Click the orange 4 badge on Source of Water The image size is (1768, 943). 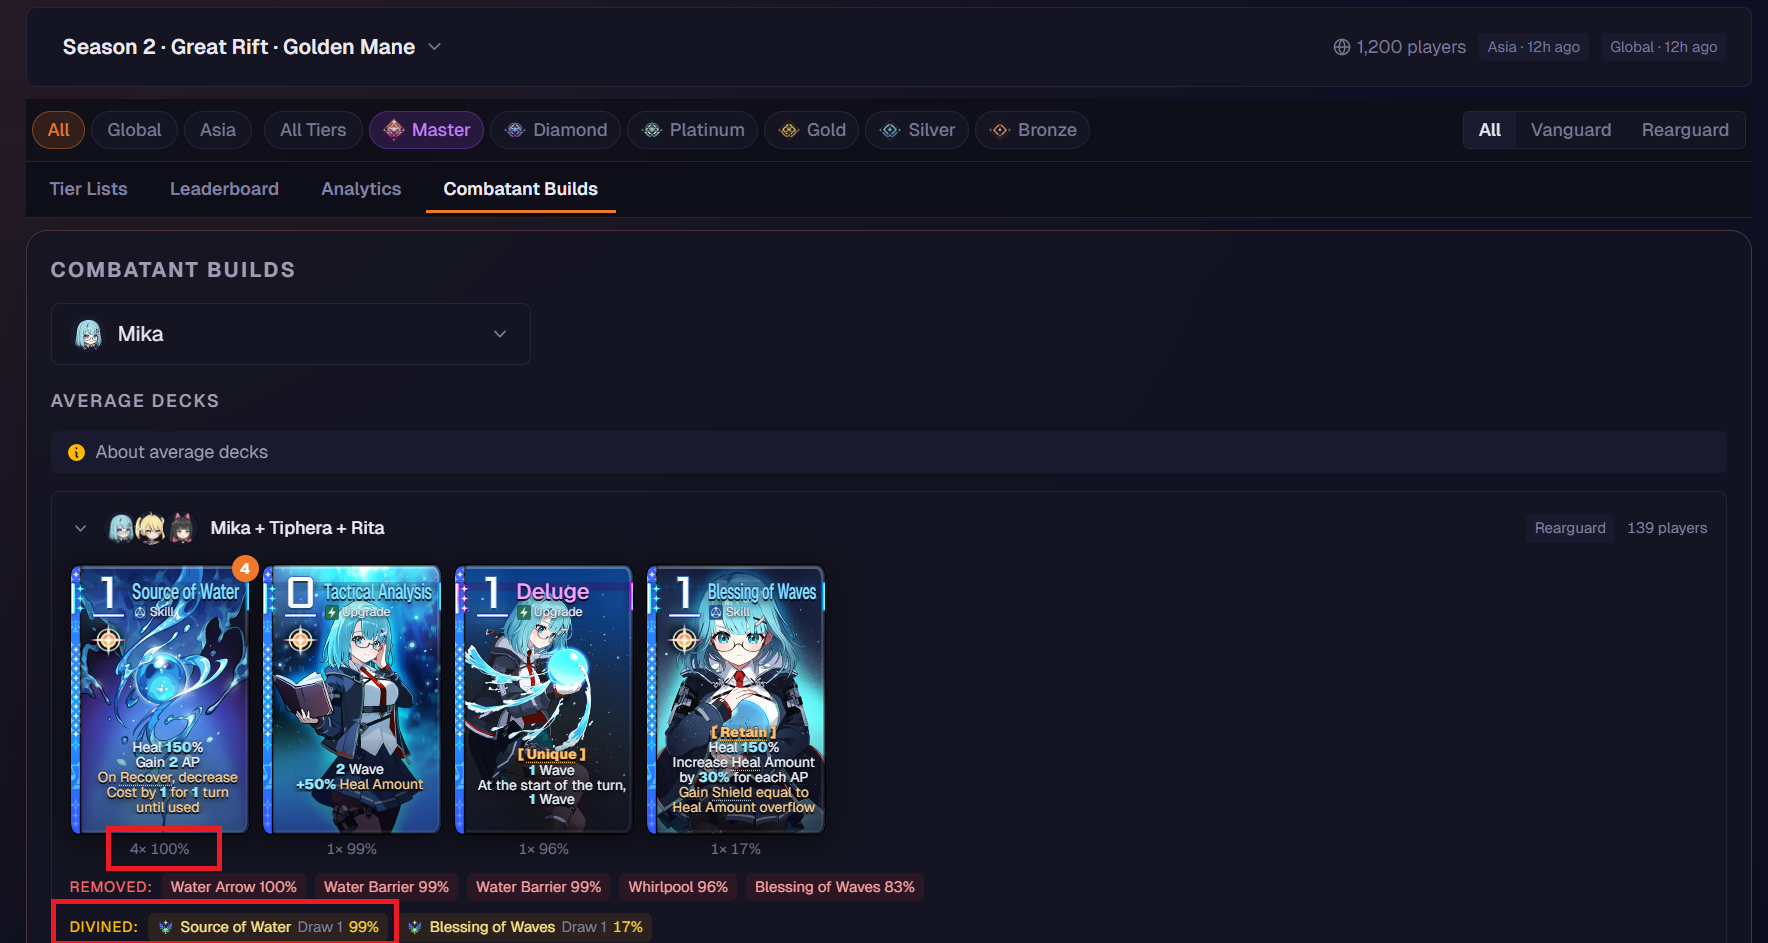245,569
